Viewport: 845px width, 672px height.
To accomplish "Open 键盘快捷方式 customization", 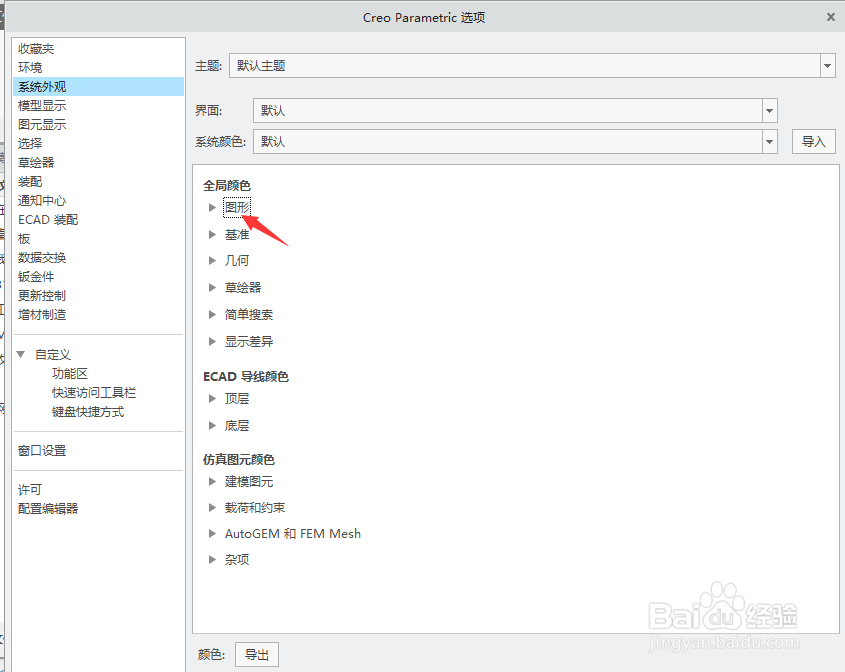I will [x=88, y=412].
